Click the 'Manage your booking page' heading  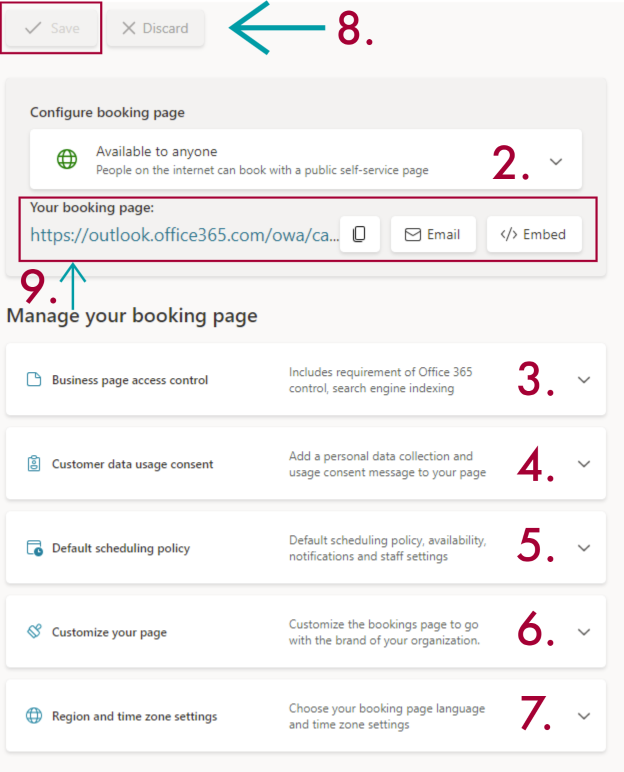132,316
